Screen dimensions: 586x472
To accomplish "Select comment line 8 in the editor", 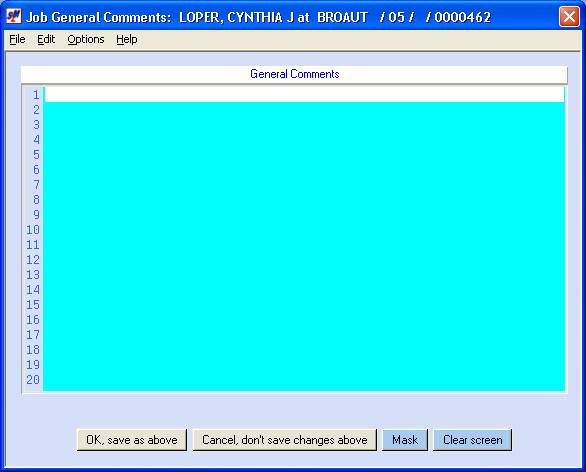I will 304,200.
